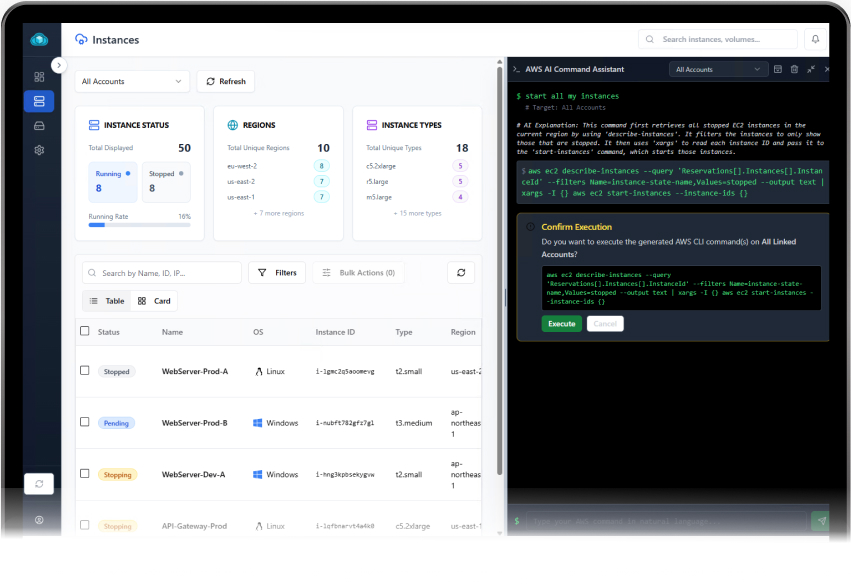Clear the assistant with the trash icon
Viewport: 851px width, 588px height.
[795, 69]
